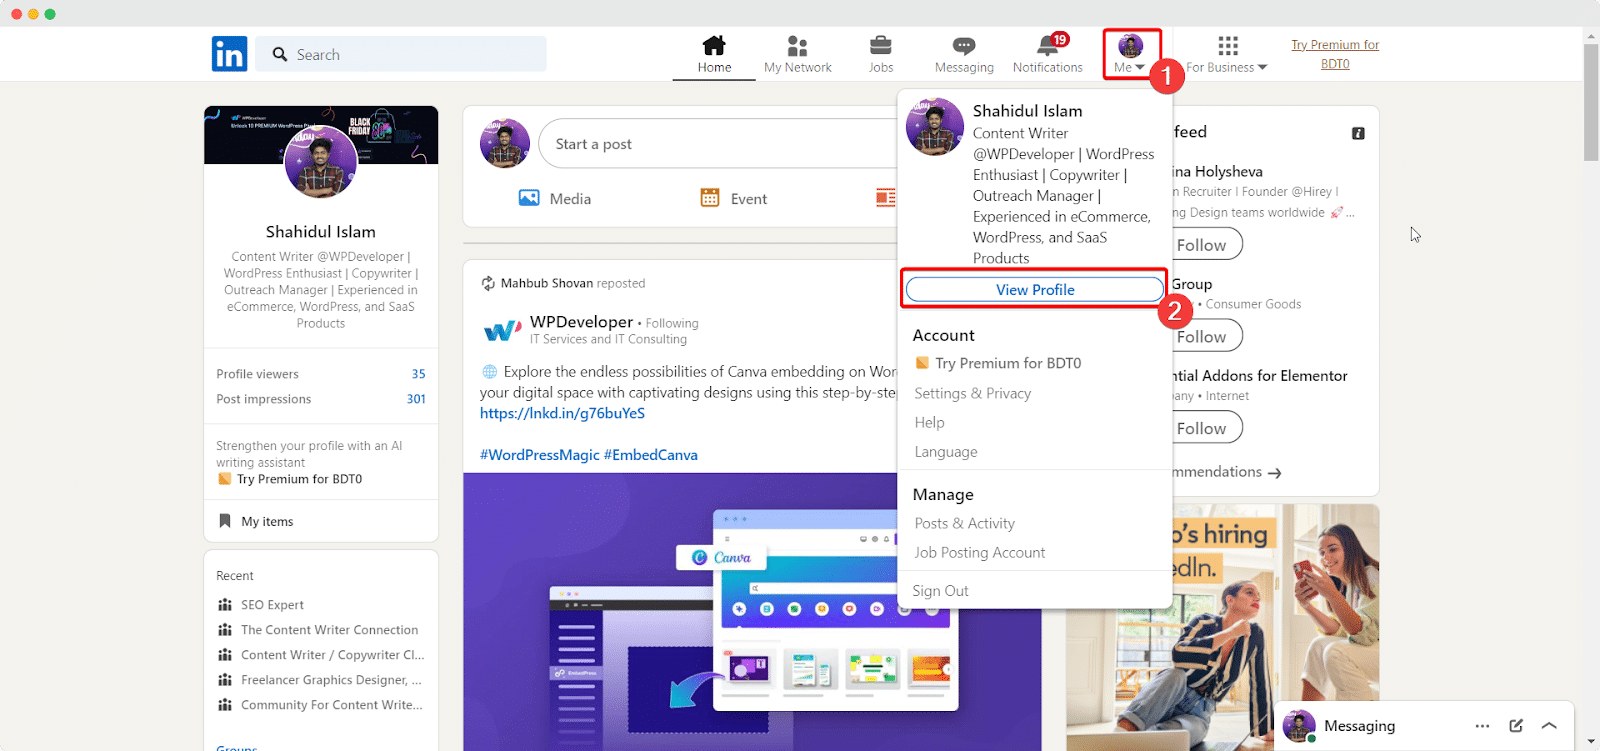Expand Messaging overlay chevron
The image size is (1600, 751).
click(1549, 726)
